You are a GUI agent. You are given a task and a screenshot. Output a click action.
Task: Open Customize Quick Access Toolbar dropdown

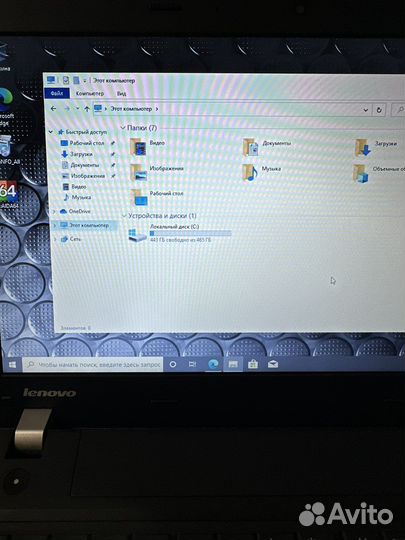(x=85, y=81)
